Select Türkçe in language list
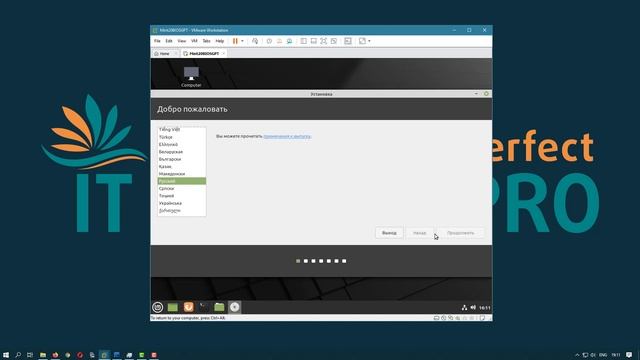 click(182, 137)
